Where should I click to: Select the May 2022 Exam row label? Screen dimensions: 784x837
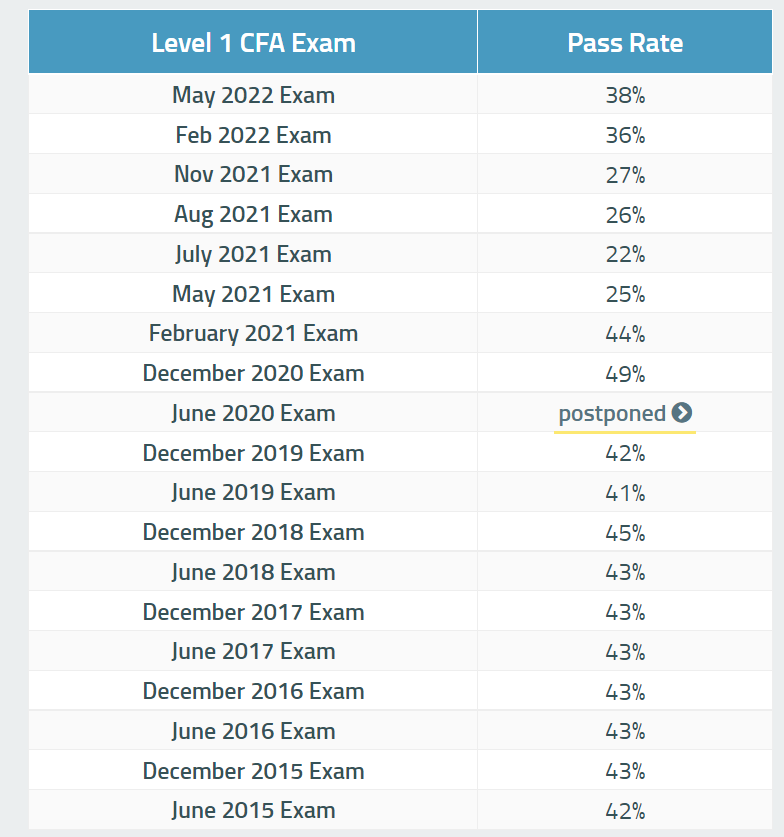click(x=253, y=96)
